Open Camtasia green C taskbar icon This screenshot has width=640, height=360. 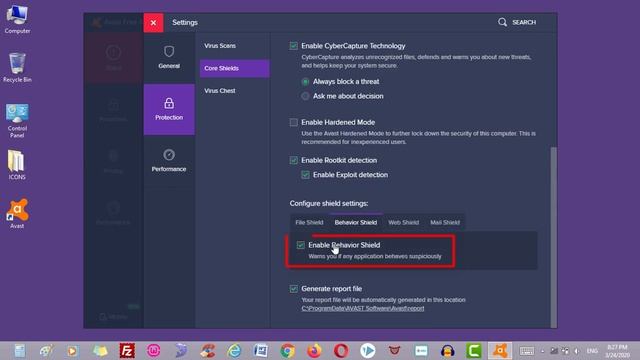473,351
